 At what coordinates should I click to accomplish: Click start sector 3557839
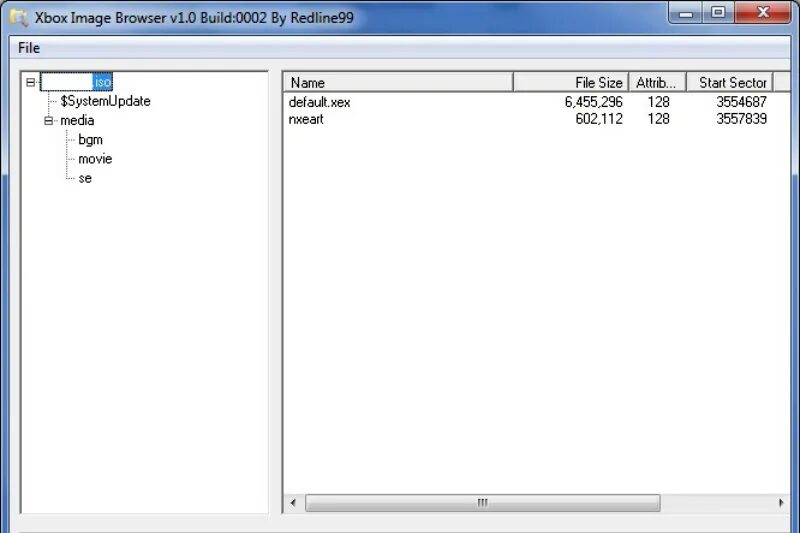click(x=741, y=119)
